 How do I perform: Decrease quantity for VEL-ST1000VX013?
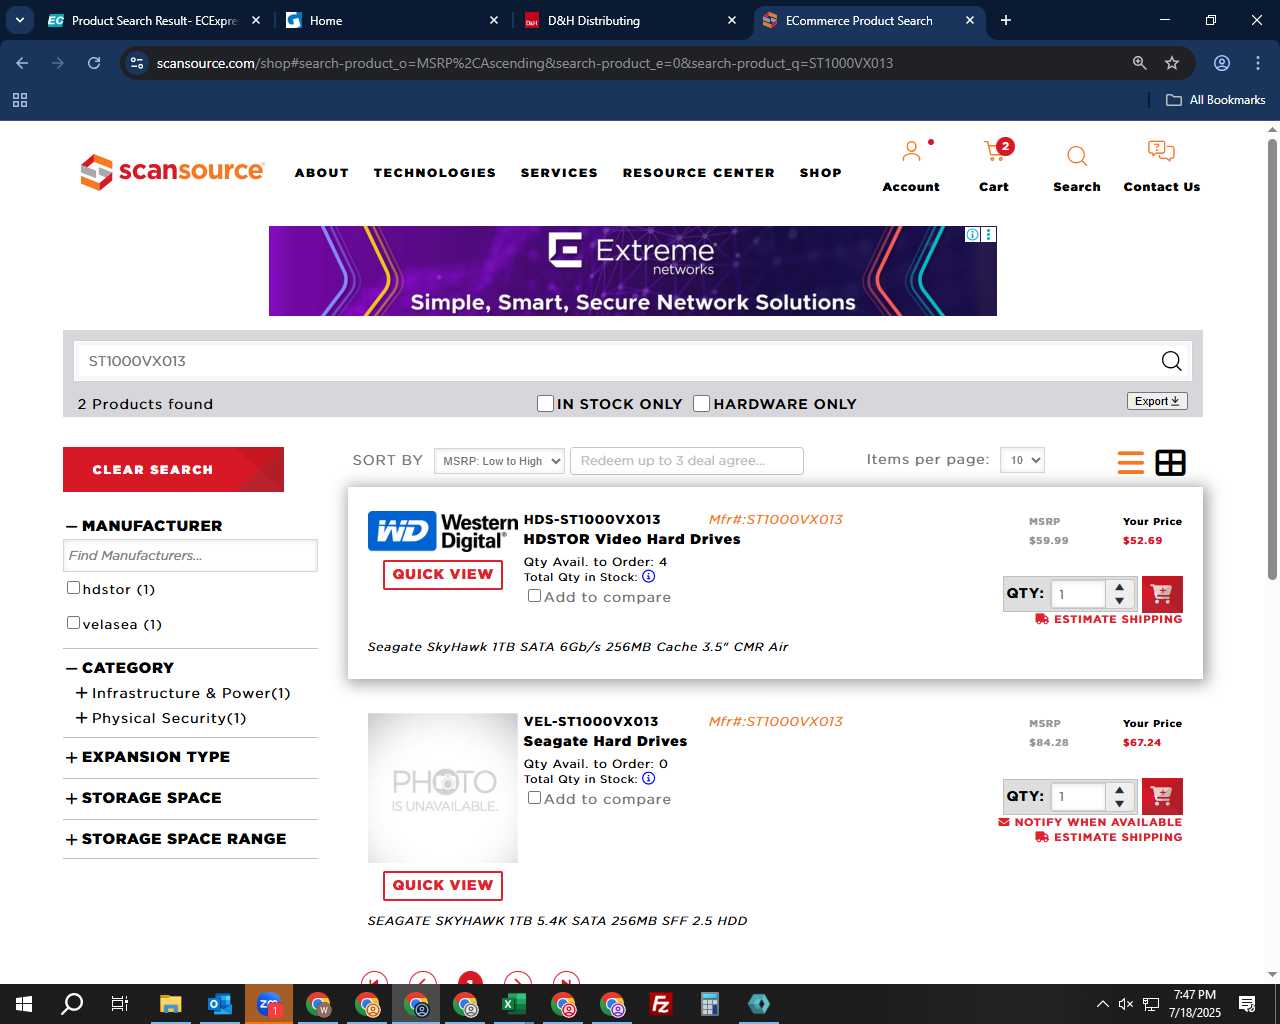pos(1120,803)
